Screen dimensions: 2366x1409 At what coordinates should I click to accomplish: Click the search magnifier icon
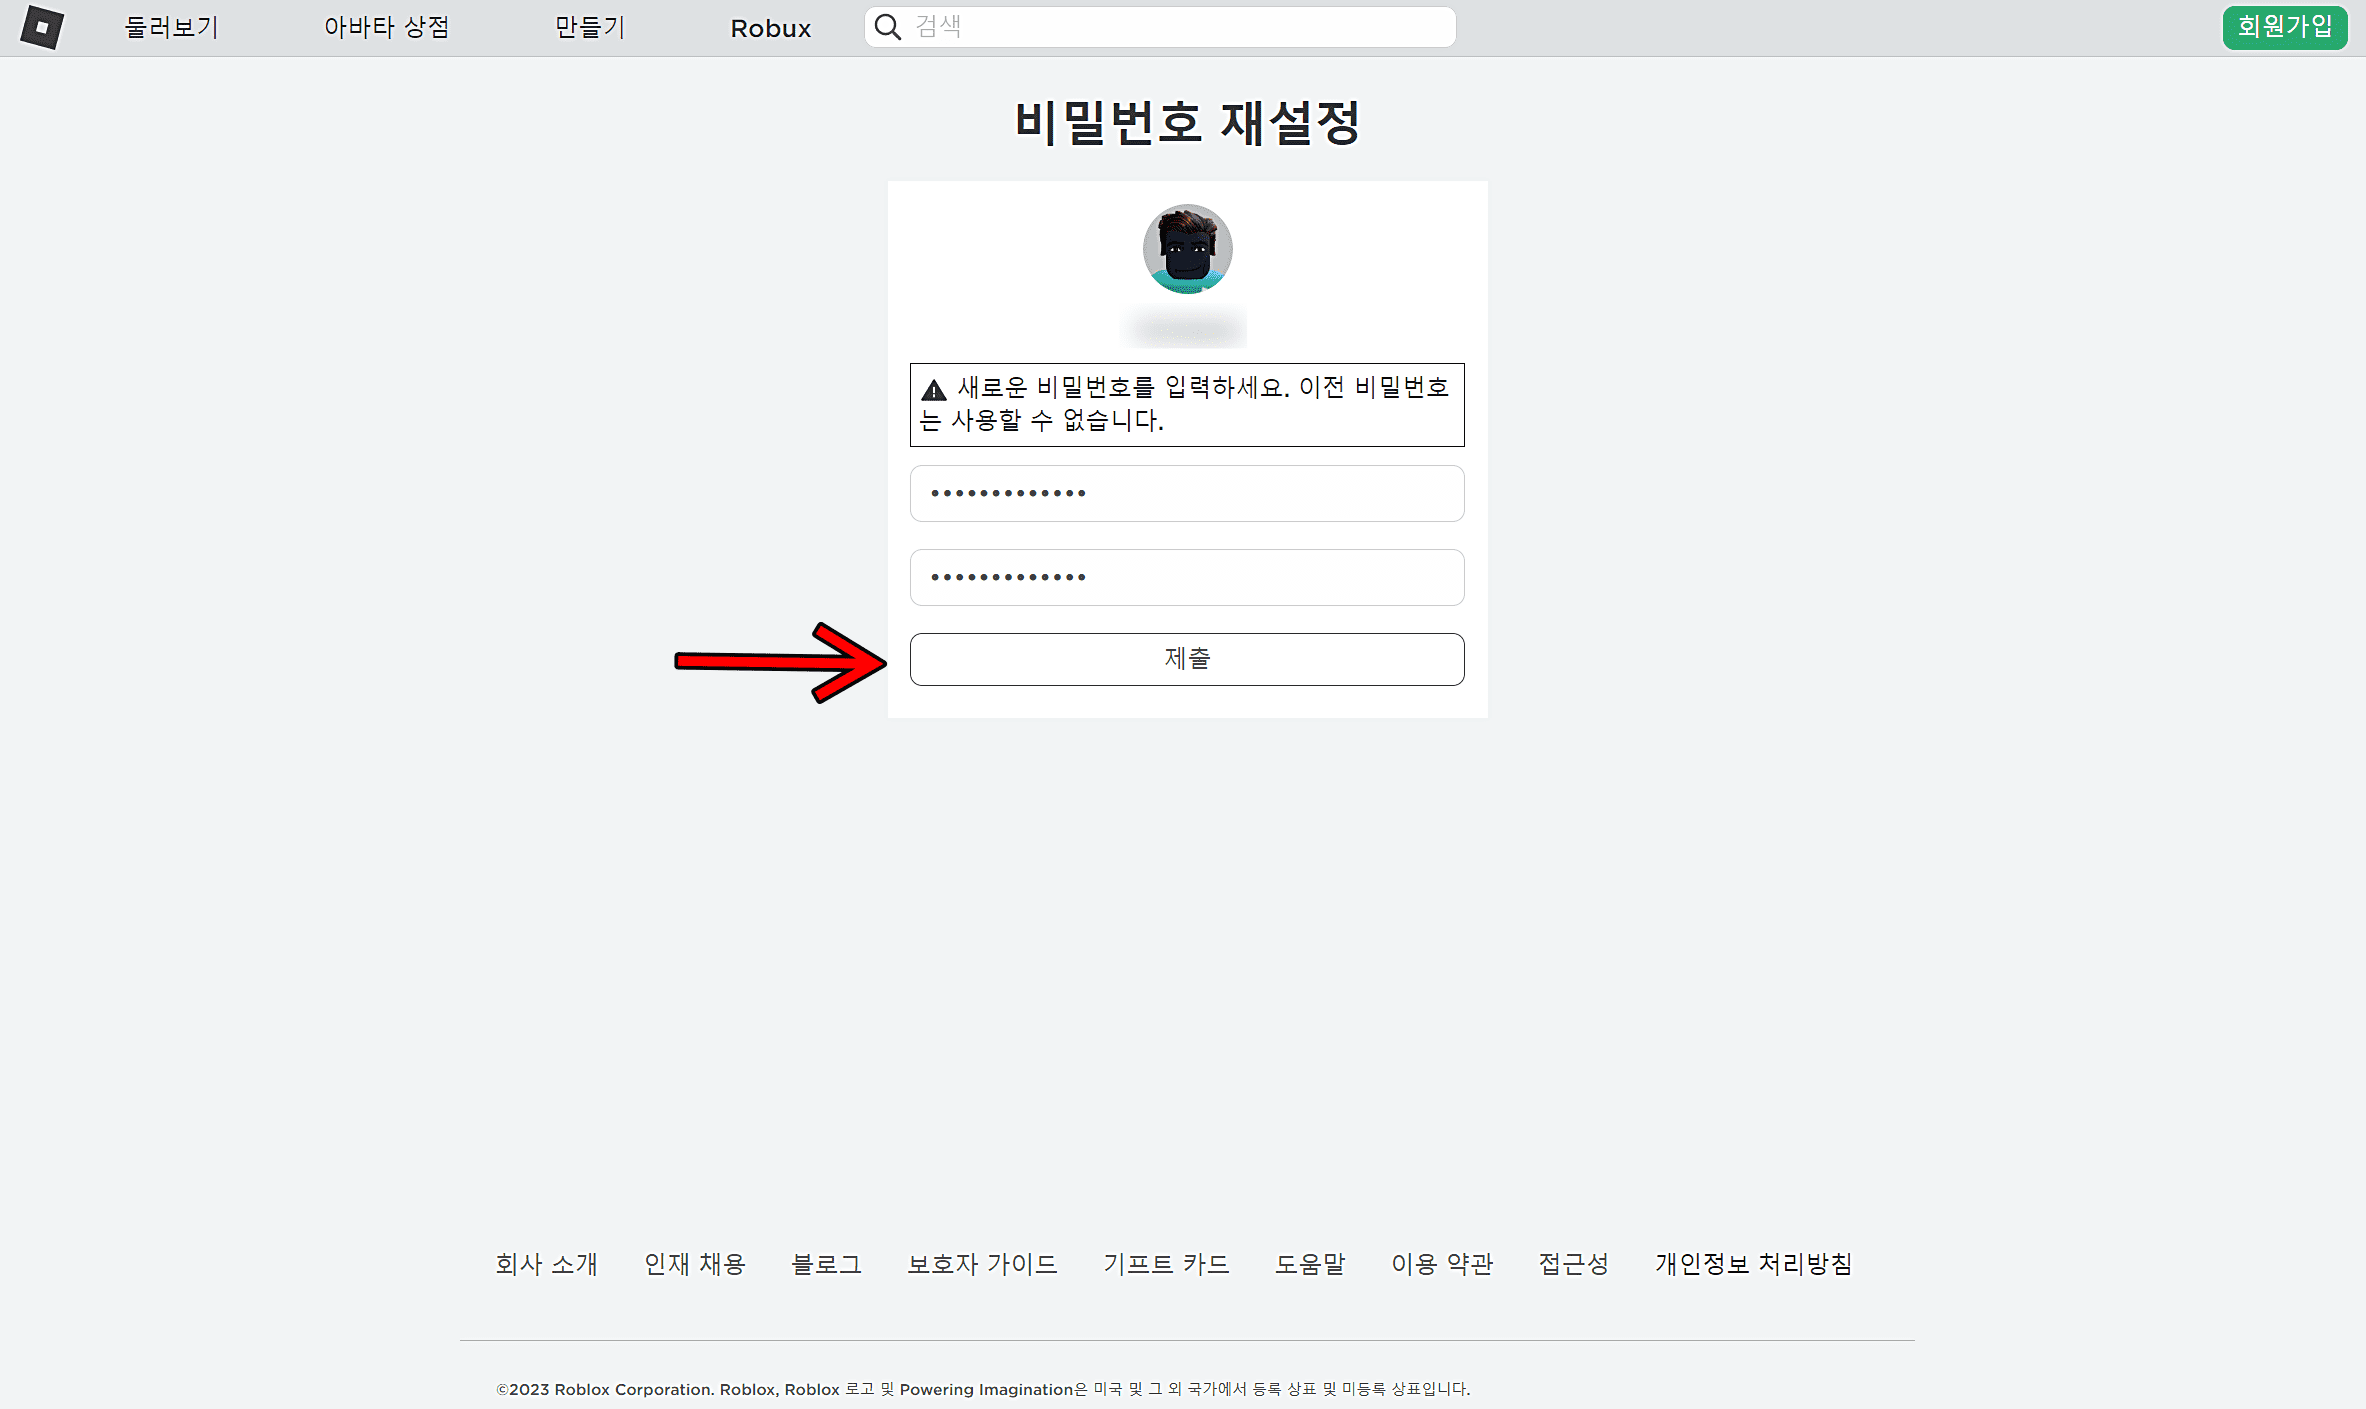886,27
